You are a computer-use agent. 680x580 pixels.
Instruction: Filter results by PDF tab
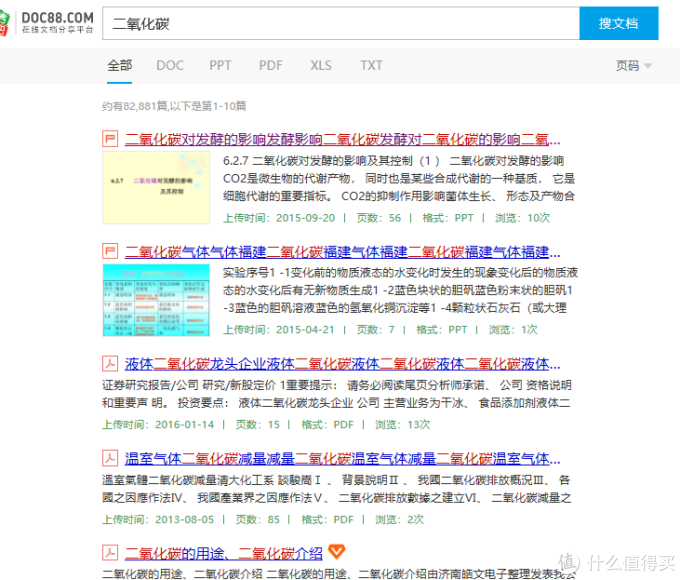270,66
